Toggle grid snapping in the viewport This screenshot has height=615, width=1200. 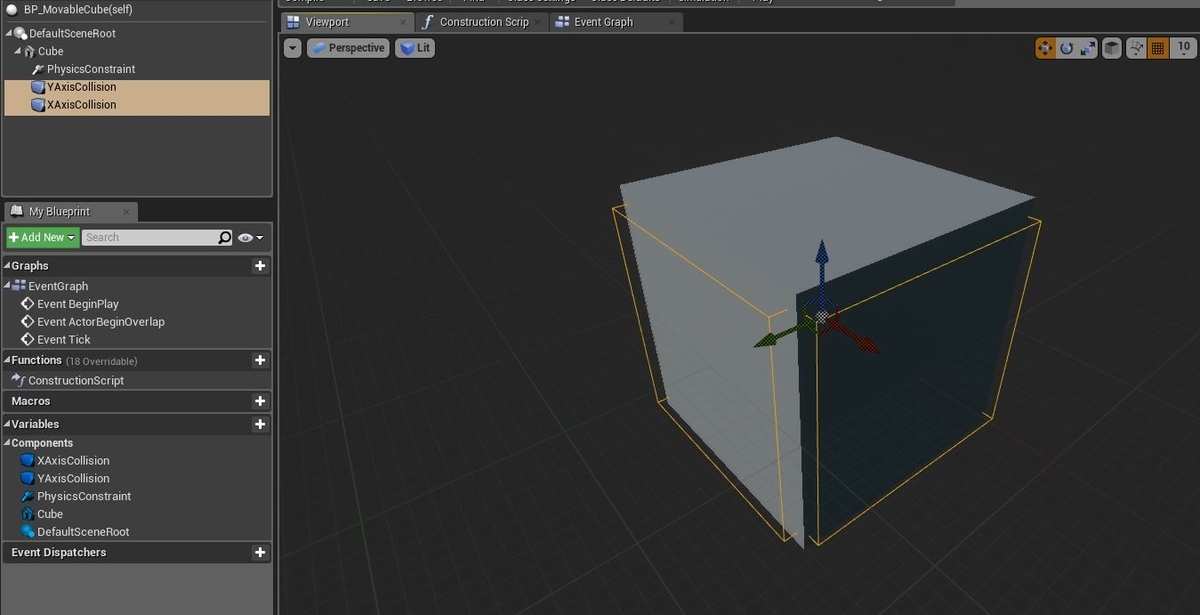point(1158,48)
